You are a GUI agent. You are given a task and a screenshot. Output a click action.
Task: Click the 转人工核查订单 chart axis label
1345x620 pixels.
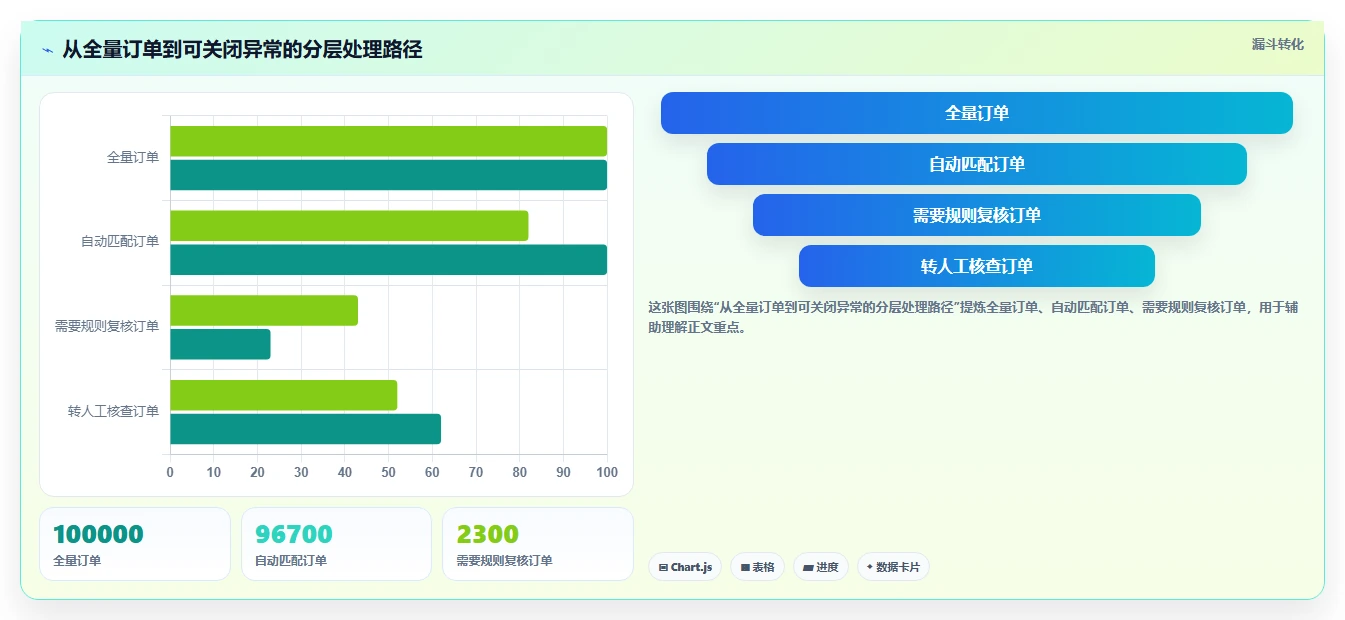click(x=114, y=412)
